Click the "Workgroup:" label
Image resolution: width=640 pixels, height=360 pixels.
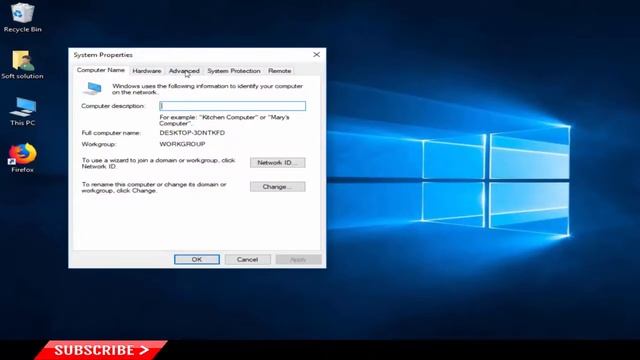click(99, 144)
